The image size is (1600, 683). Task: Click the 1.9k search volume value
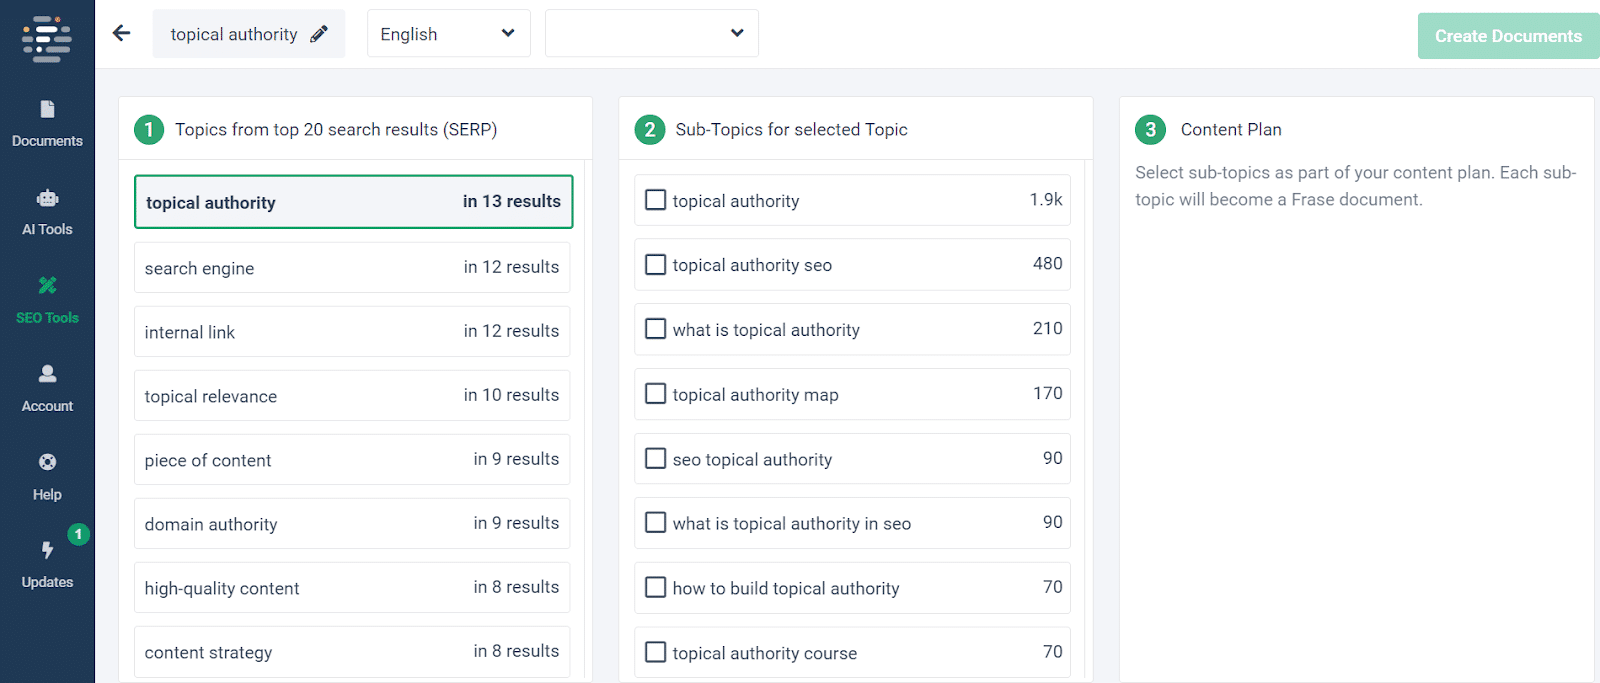click(1046, 199)
